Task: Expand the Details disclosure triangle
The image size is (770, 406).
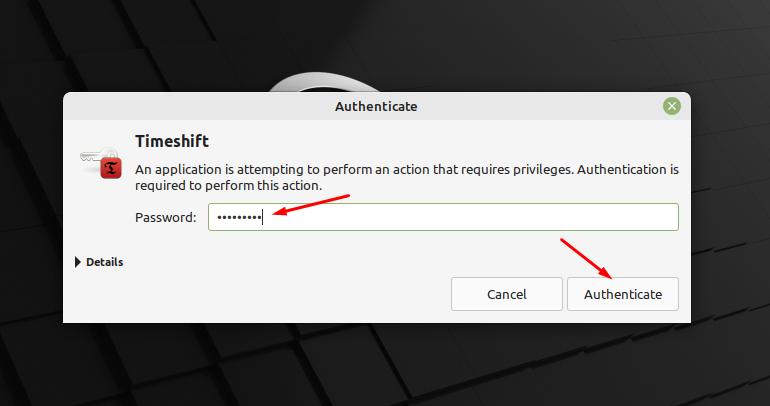Action: pyautogui.click(x=78, y=262)
